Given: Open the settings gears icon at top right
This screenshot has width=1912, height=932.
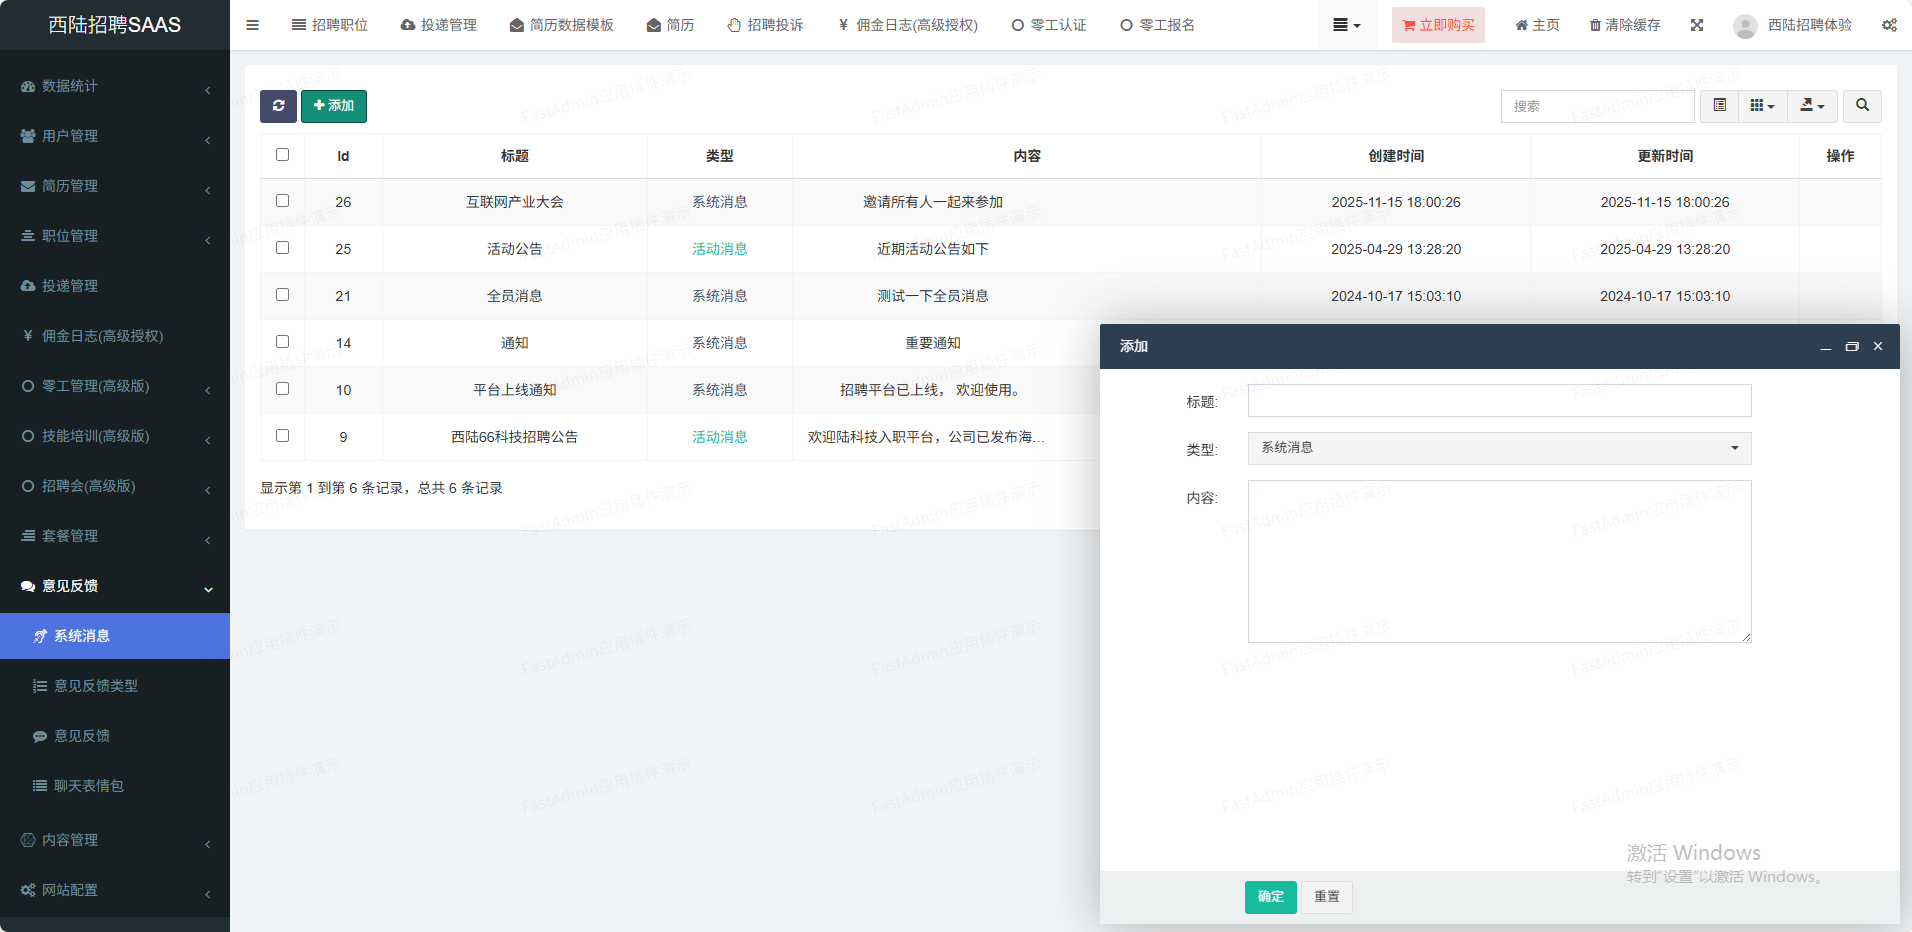Looking at the screenshot, I should tap(1889, 25).
